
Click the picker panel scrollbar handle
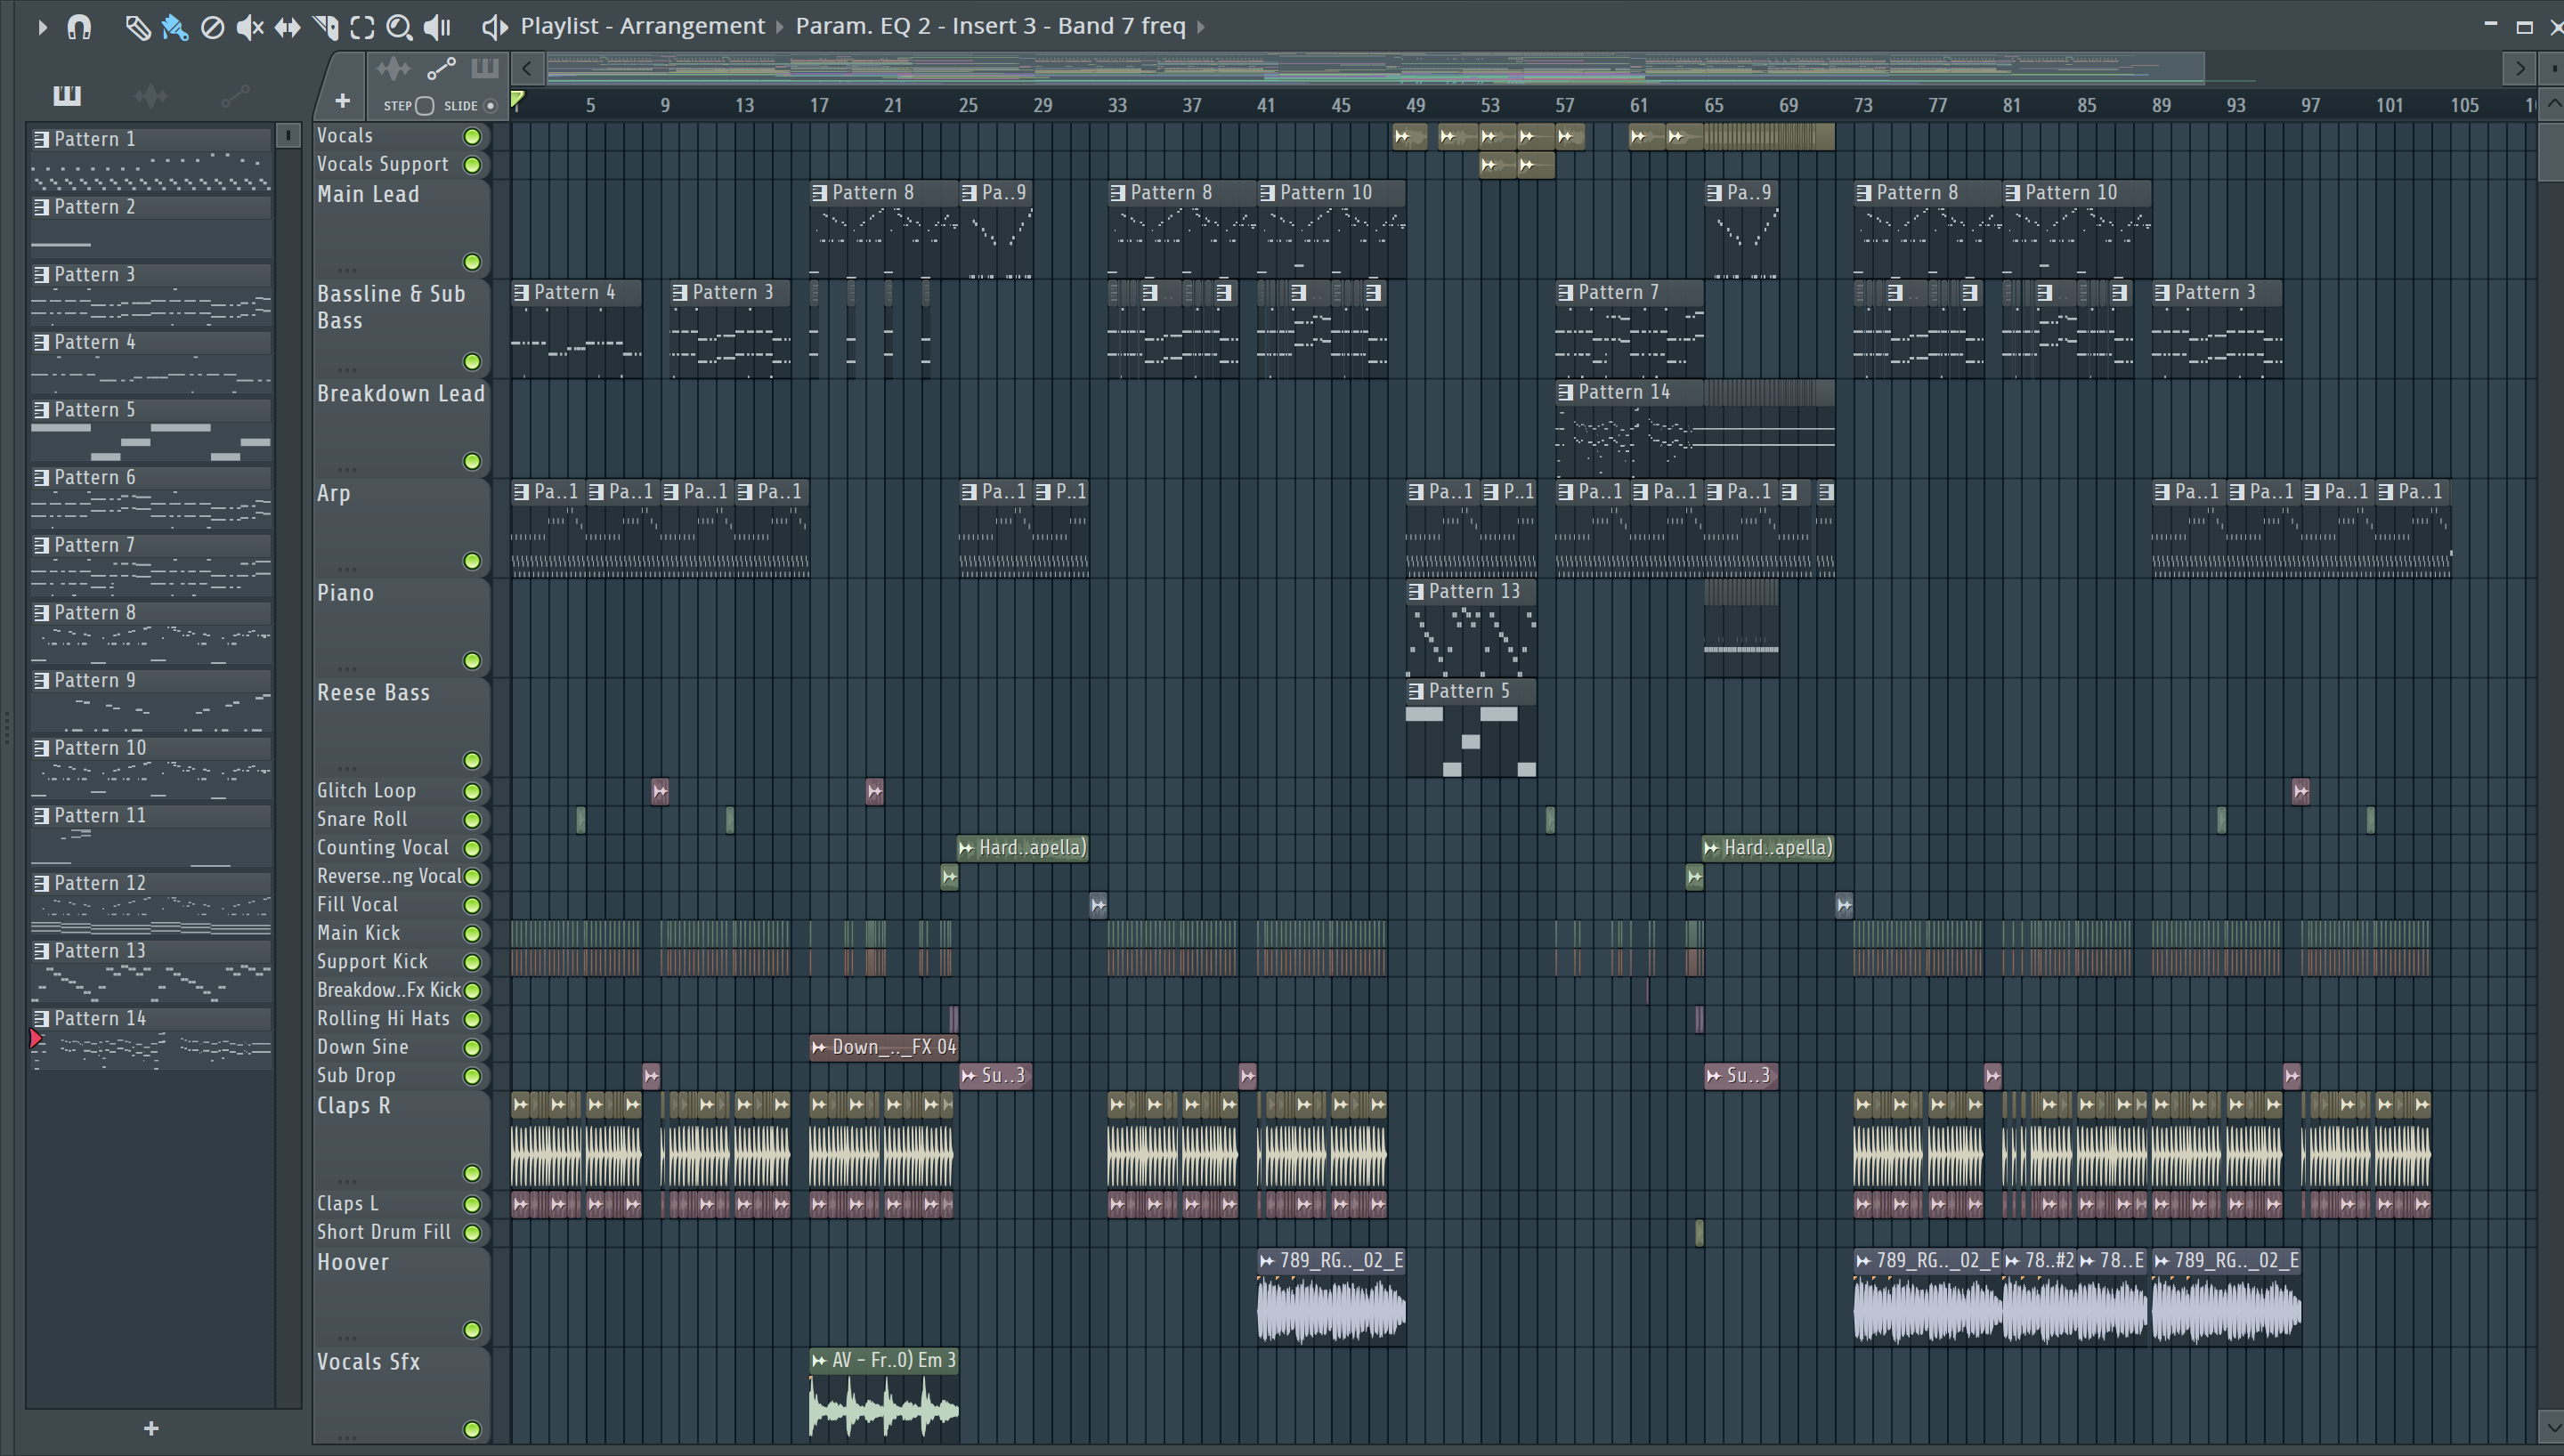coord(288,135)
